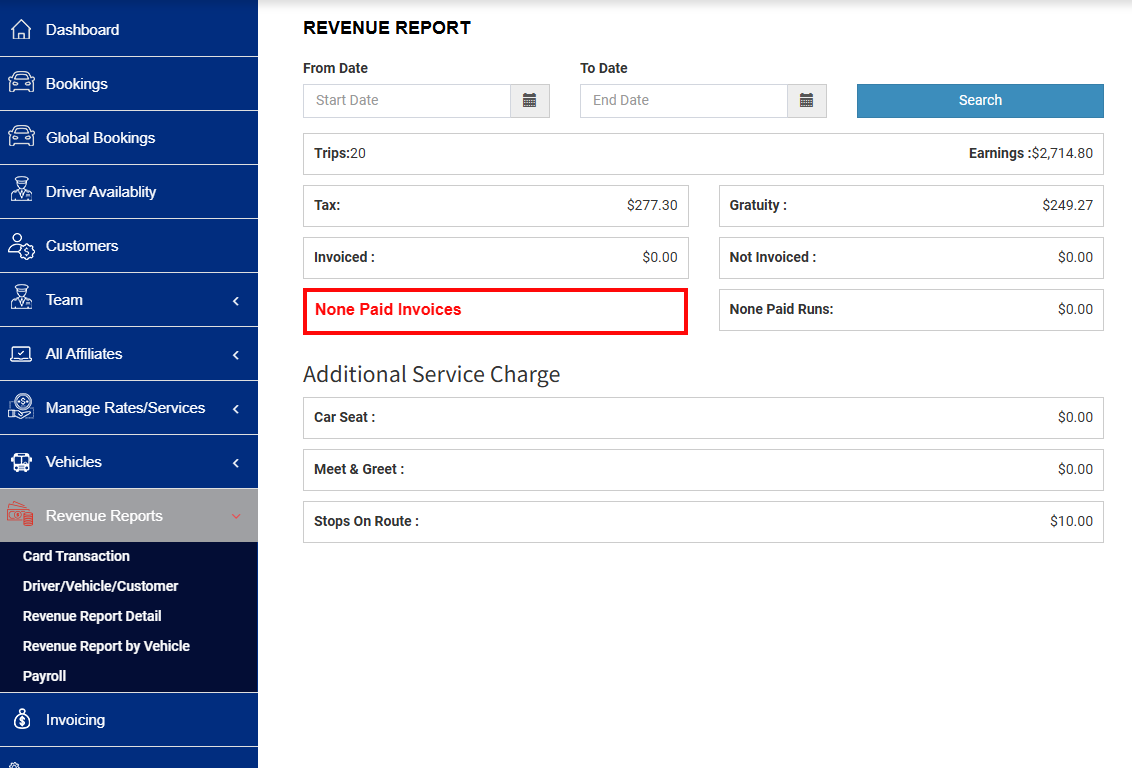Click the Stops On Route $10.00 value
Viewport: 1132px width, 768px height.
pos(1071,522)
